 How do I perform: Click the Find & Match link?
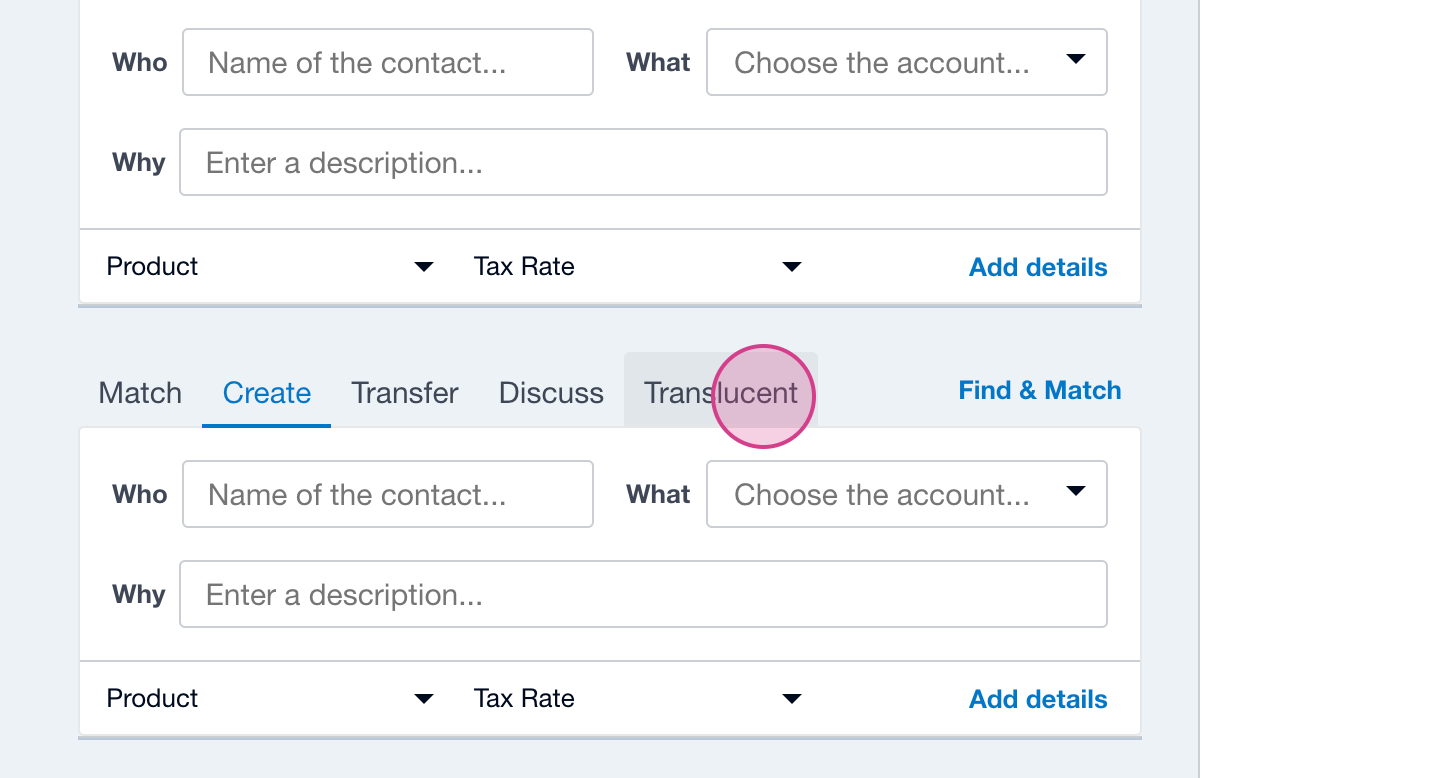[1040, 391]
